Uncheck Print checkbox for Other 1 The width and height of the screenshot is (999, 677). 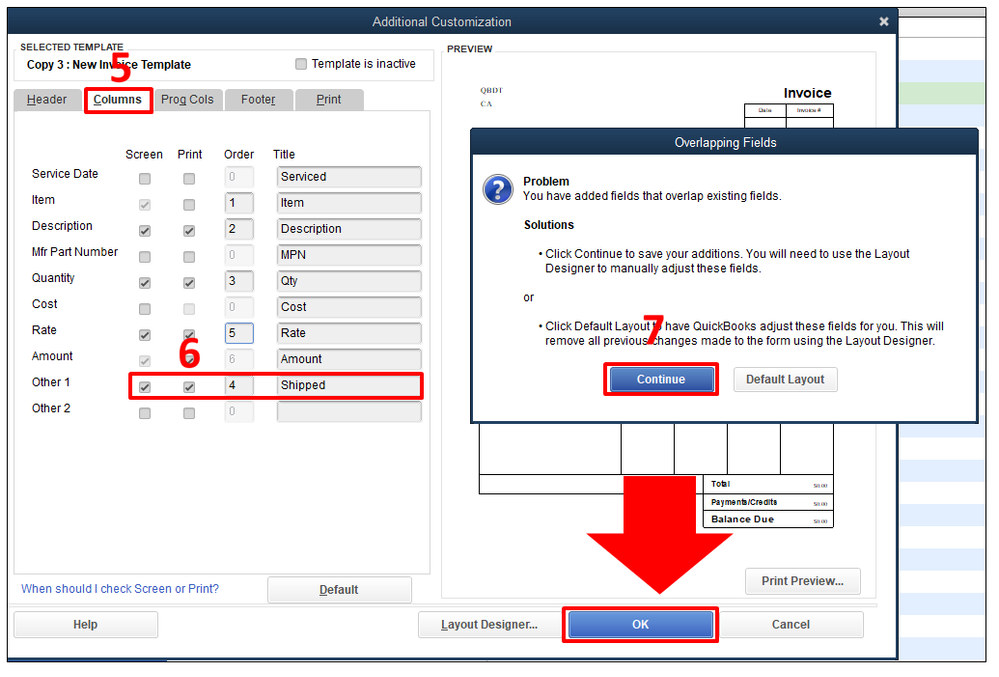tap(189, 387)
